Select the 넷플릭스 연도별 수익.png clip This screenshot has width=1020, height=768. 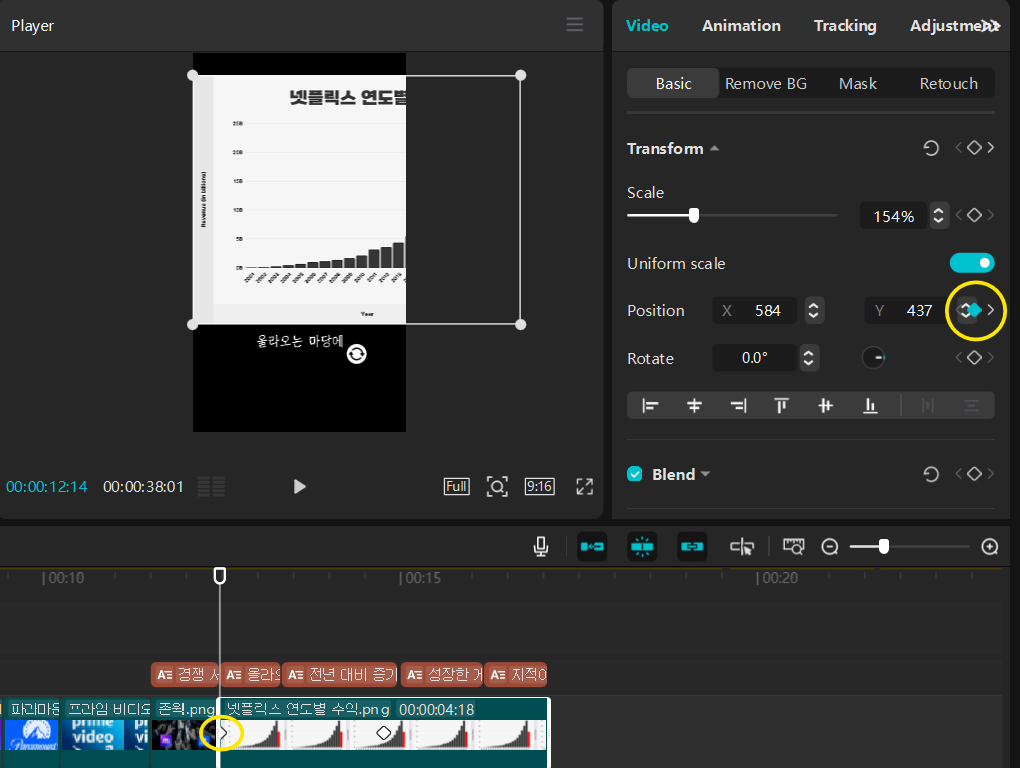point(384,733)
